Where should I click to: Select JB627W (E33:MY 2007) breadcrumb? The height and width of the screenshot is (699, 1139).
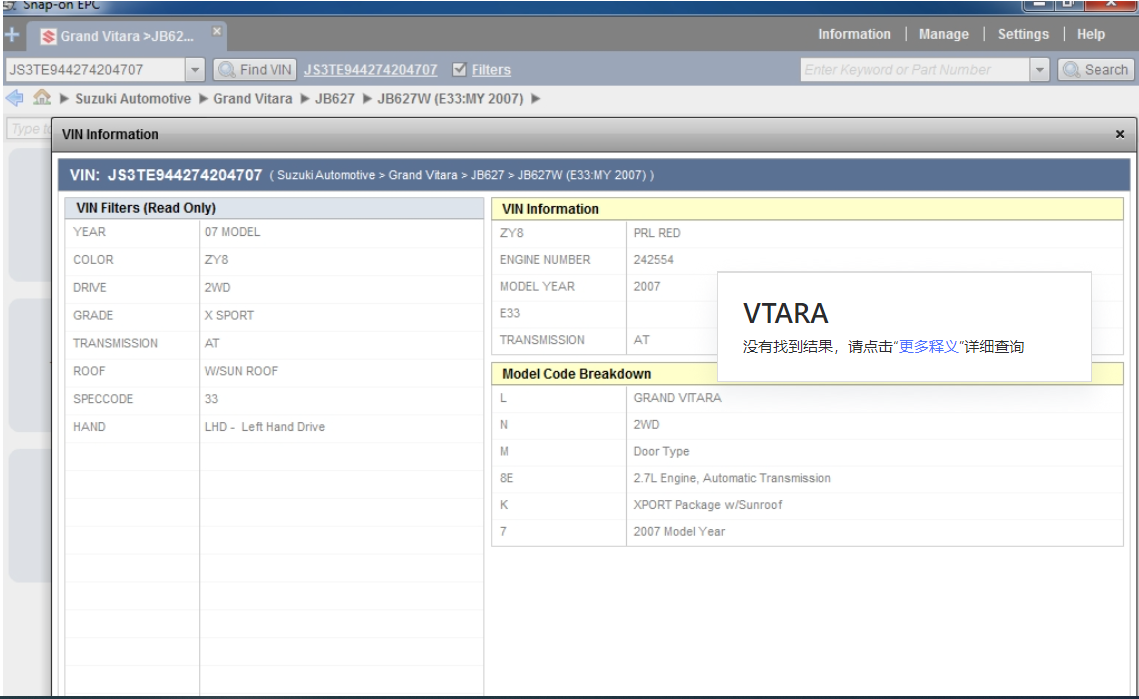450,99
